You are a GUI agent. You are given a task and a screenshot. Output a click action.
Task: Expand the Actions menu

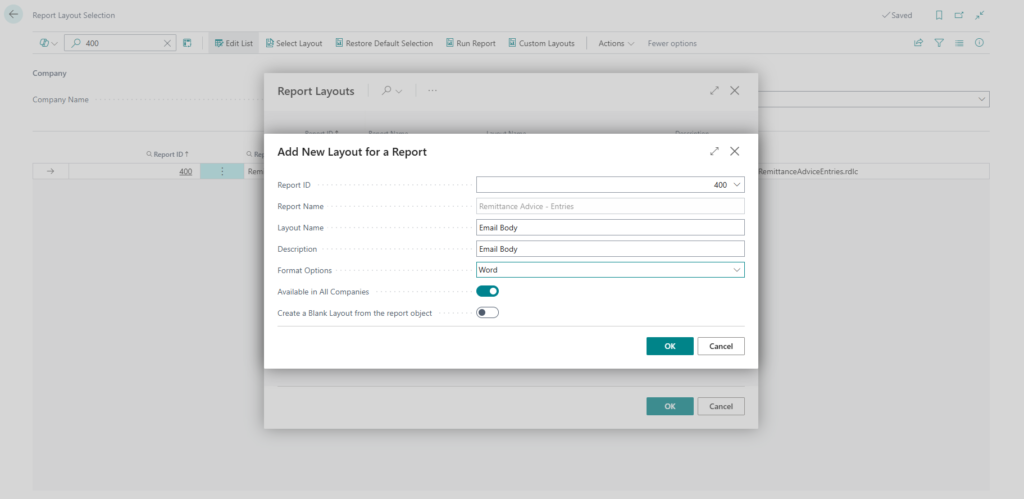pyautogui.click(x=616, y=43)
